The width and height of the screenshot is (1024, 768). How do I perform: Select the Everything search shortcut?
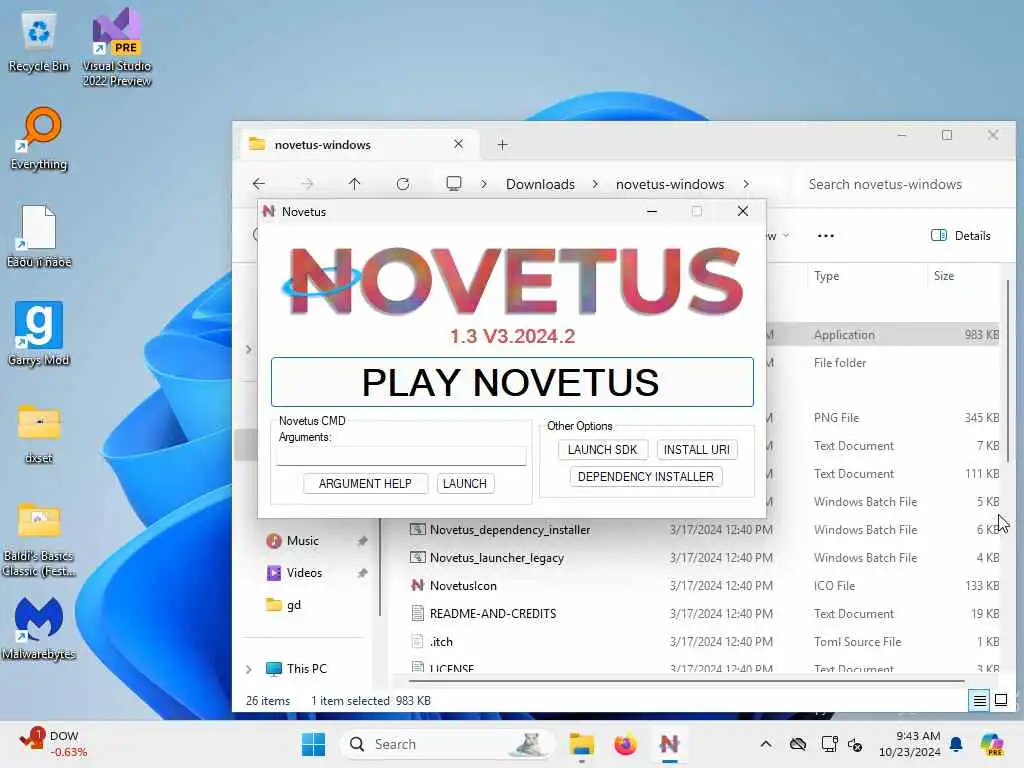(x=39, y=138)
